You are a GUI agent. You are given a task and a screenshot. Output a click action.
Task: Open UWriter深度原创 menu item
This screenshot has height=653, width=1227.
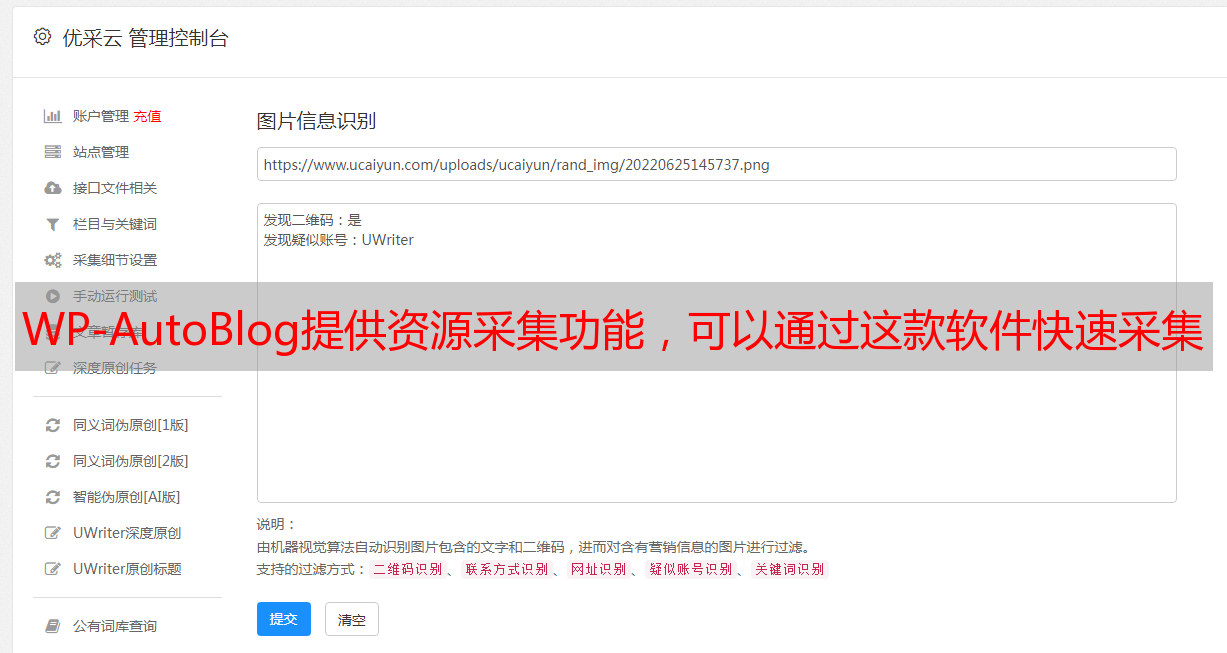click(x=127, y=533)
